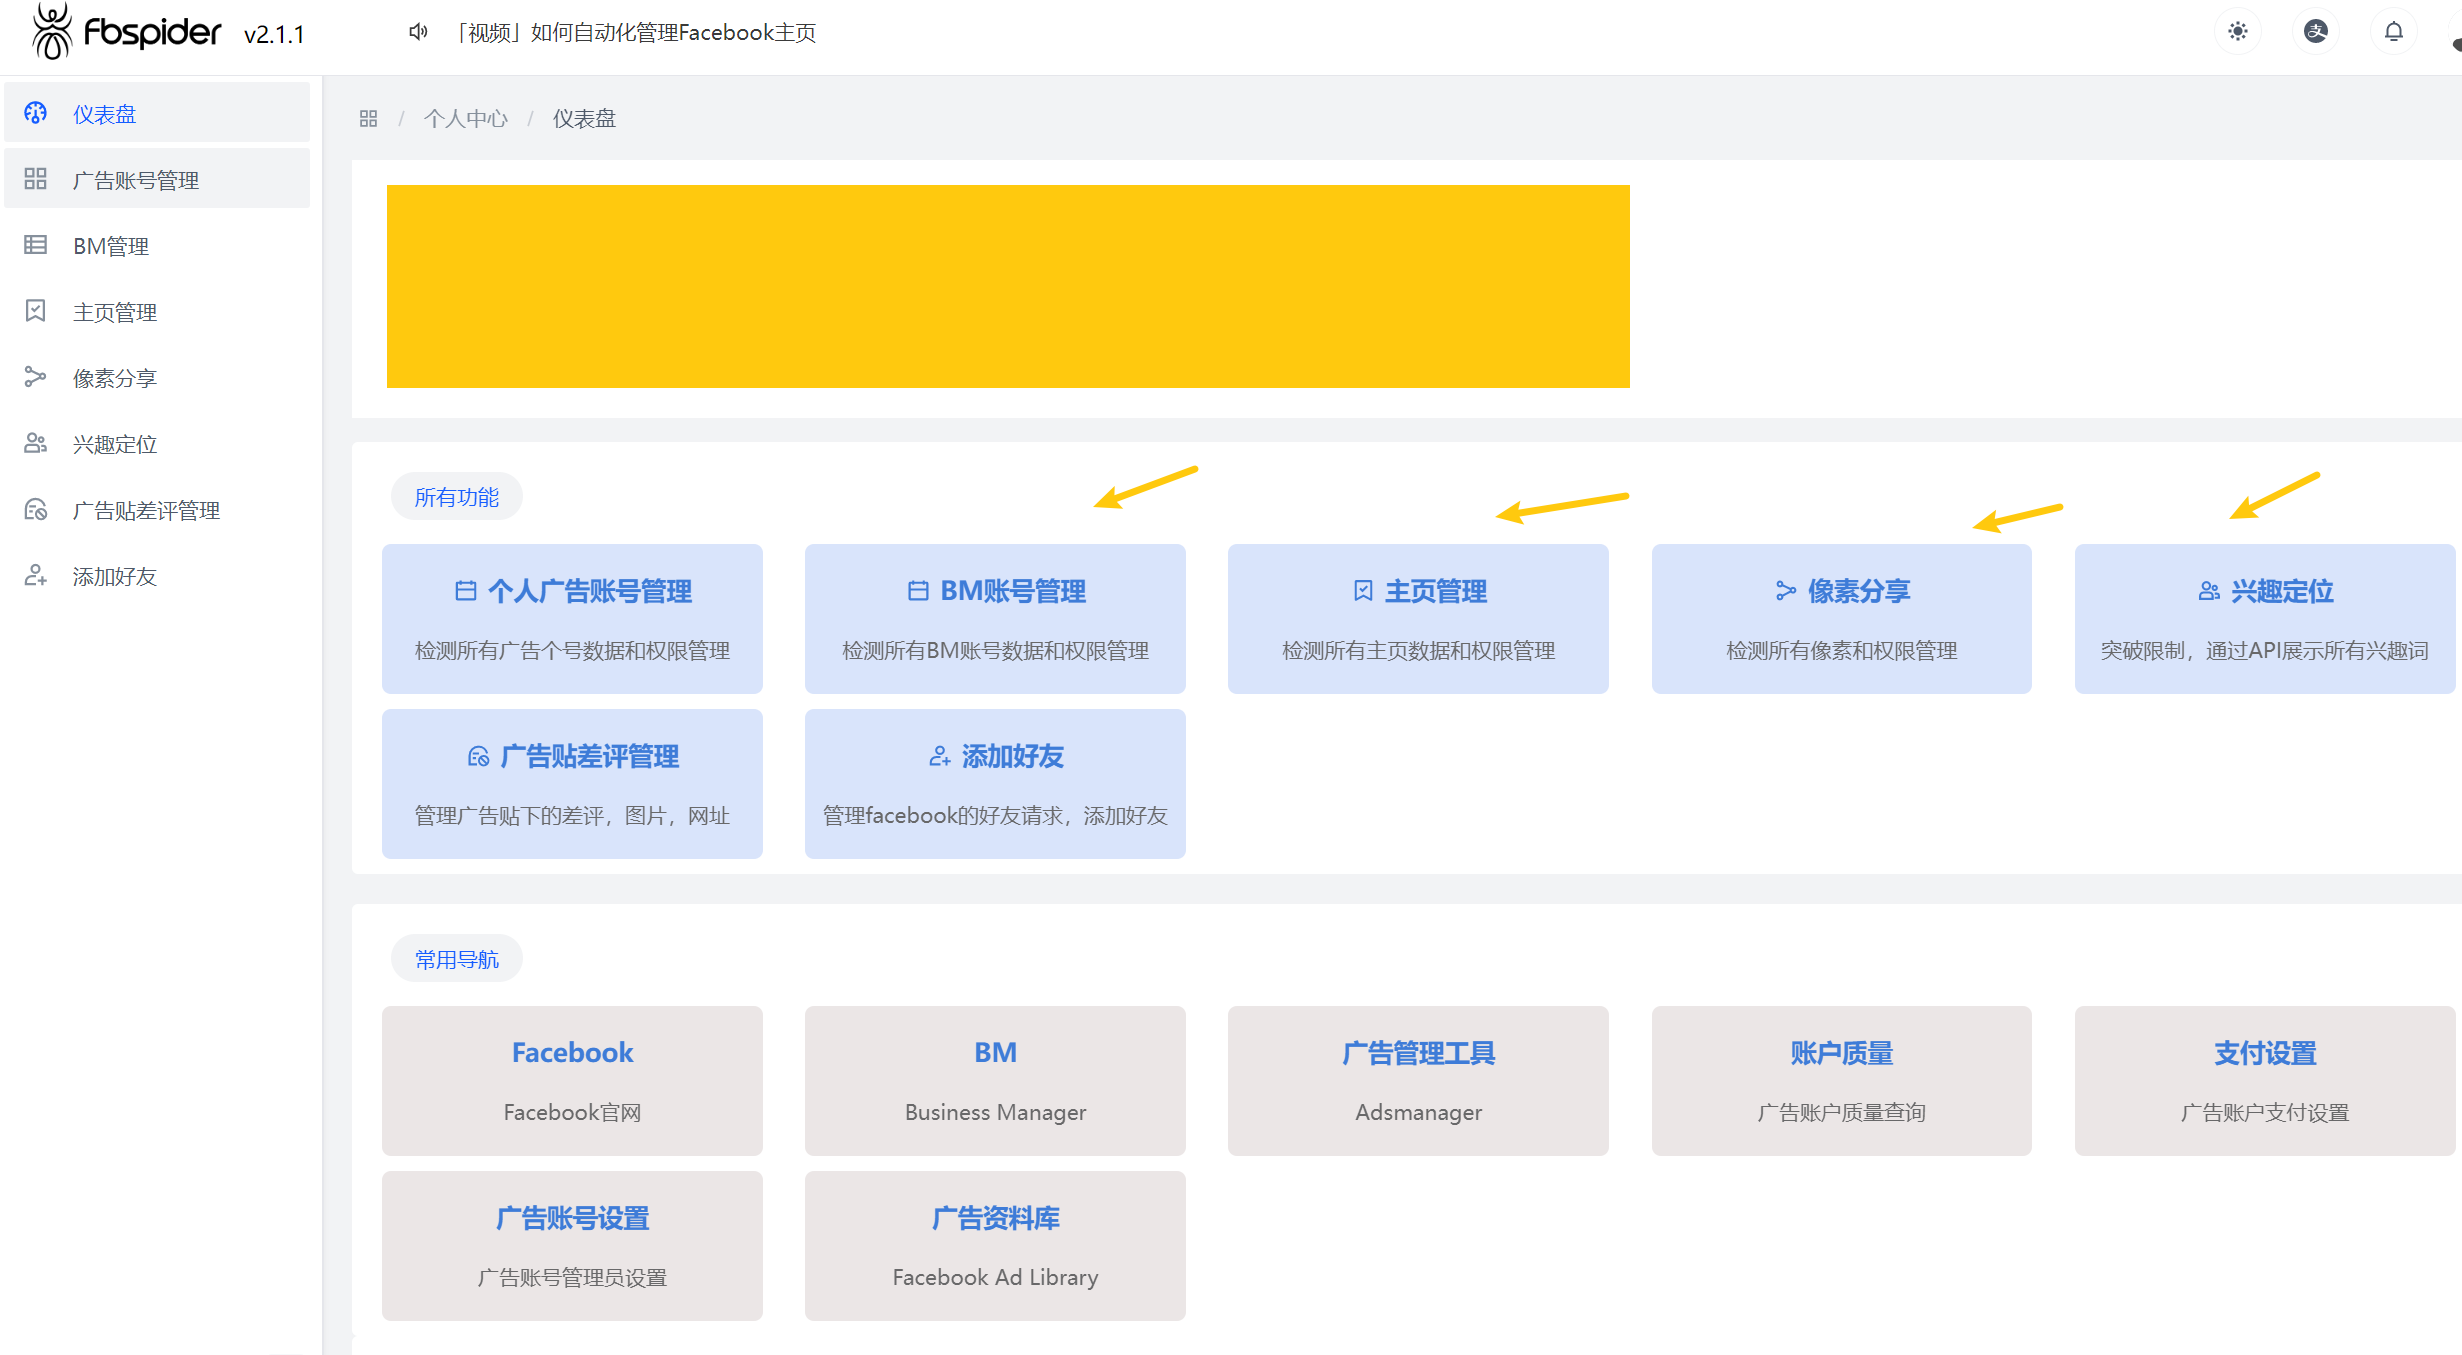Click the 像素分享 share icon in sidebar
Viewport: 2462px width, 1355px height.
(x=36, y=377)
